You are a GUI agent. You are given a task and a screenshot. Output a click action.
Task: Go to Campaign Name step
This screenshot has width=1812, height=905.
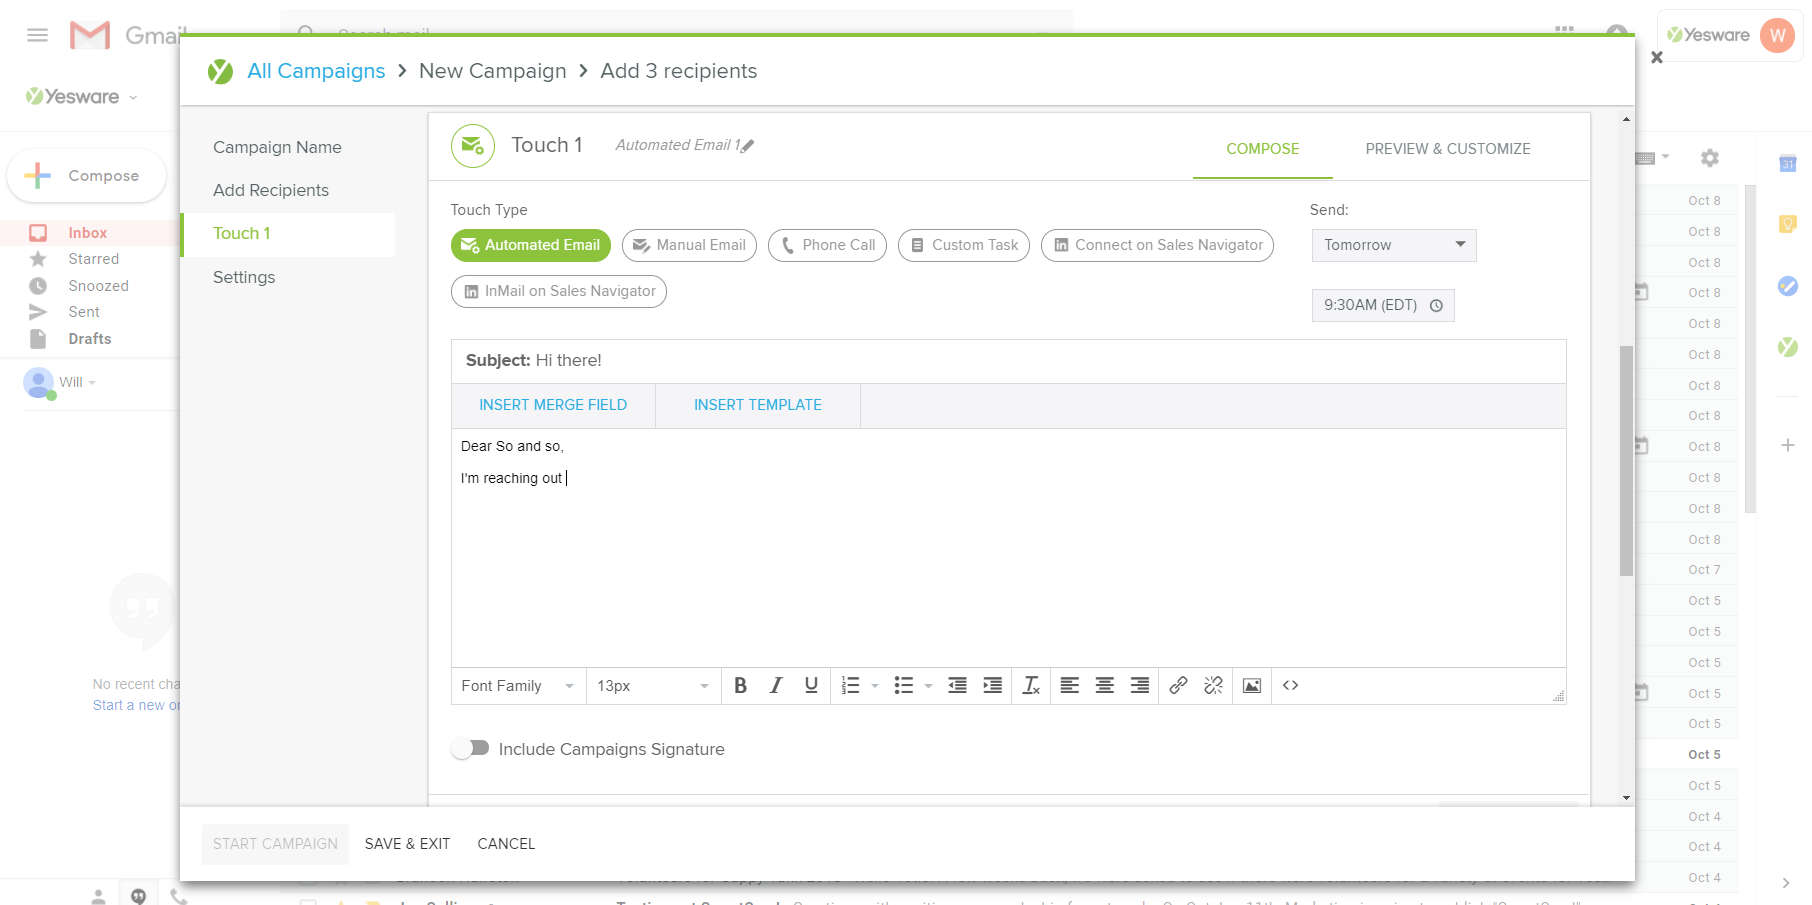pos(277,147)
